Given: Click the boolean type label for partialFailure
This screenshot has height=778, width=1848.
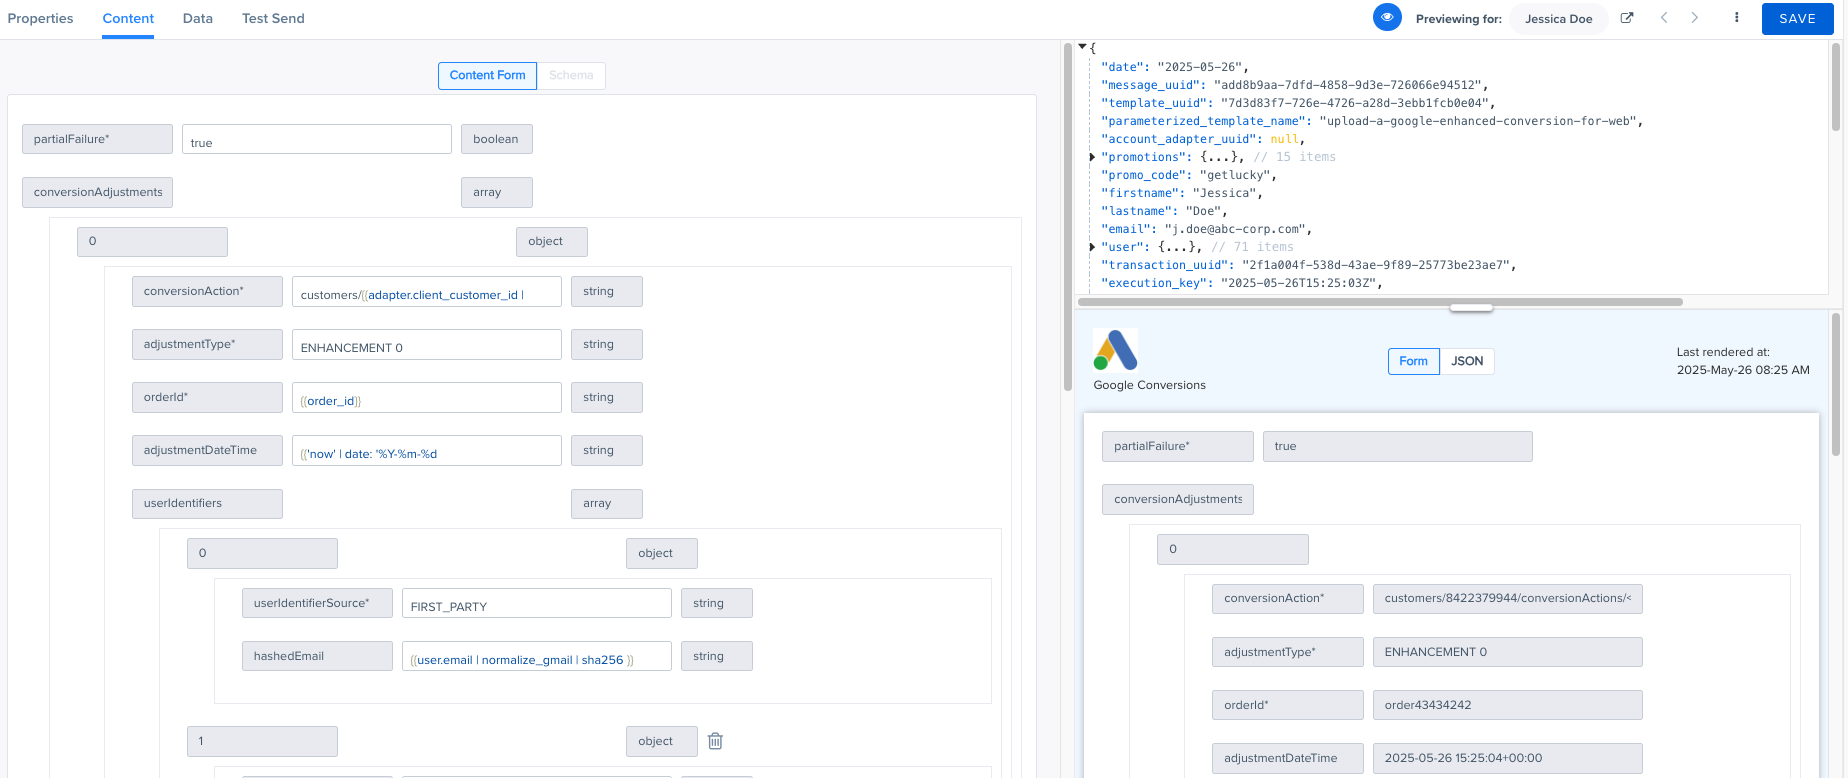Looking at the screenshot, I should coord(496,139).
